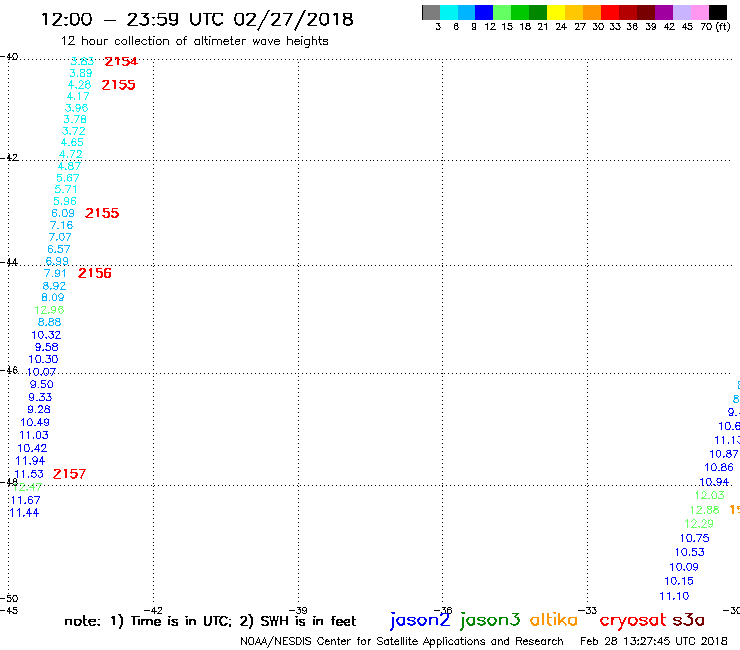
Task: Click the 3.89 wave height value
Action: 81,73
